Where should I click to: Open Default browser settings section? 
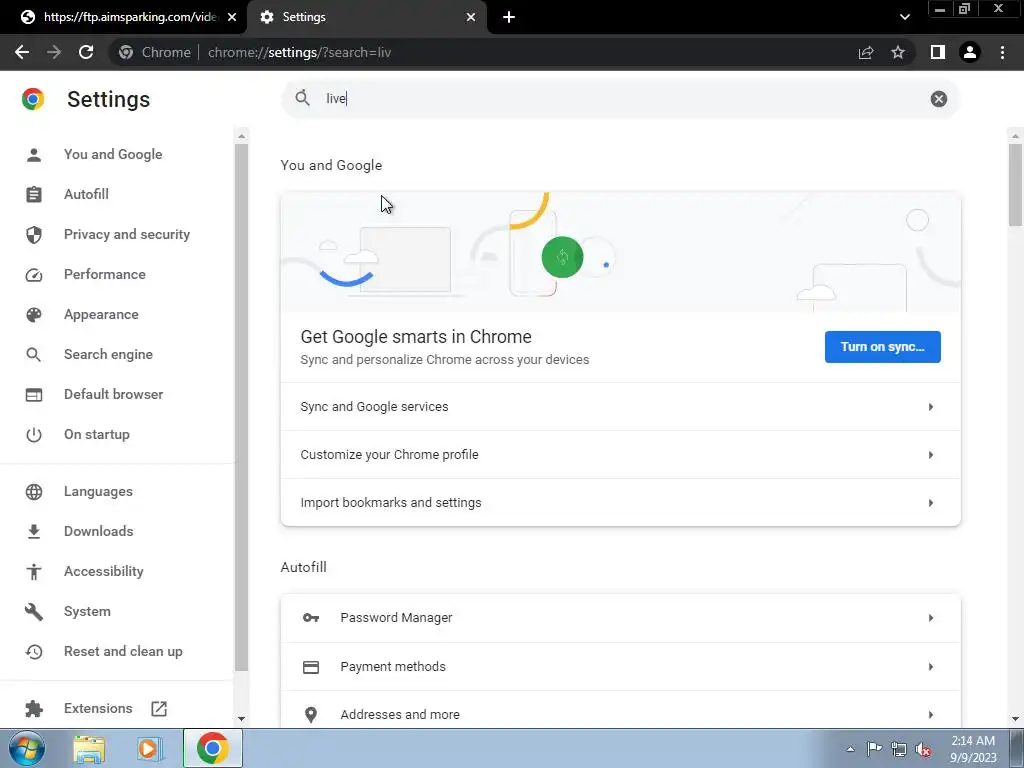click(116, 394)
